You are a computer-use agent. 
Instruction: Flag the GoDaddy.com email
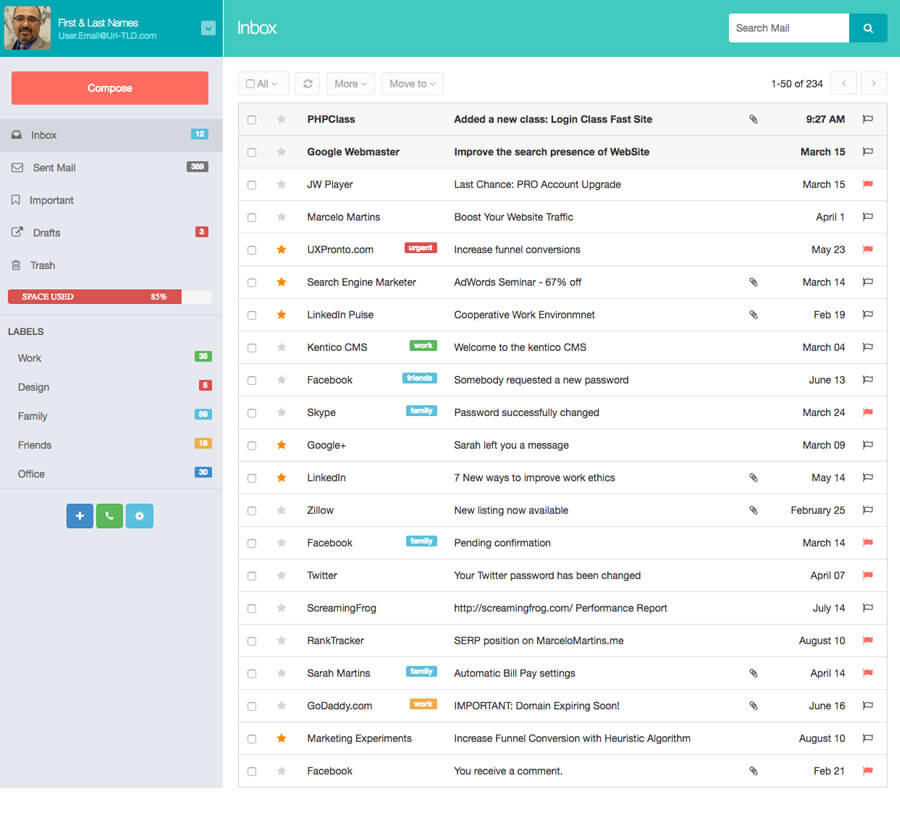(x=868, y=706)
